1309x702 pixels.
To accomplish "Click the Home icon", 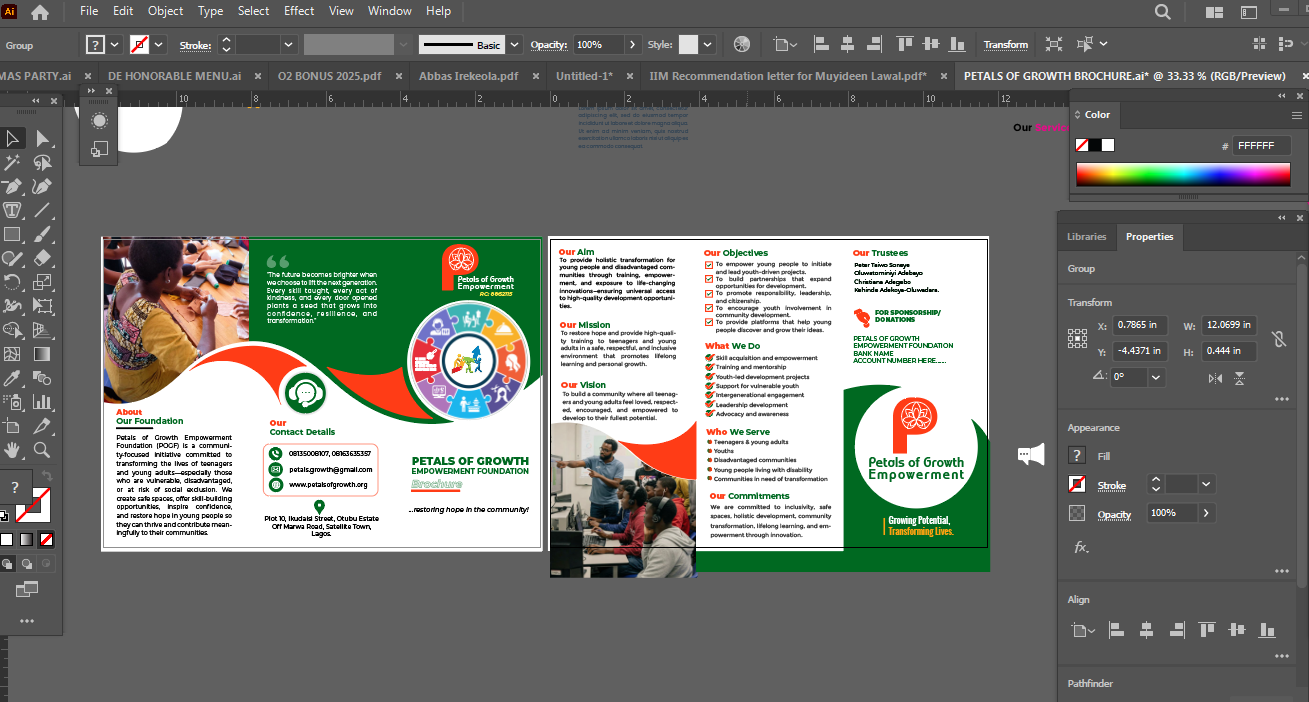I will pyautogui.click(x=40, y=12).
